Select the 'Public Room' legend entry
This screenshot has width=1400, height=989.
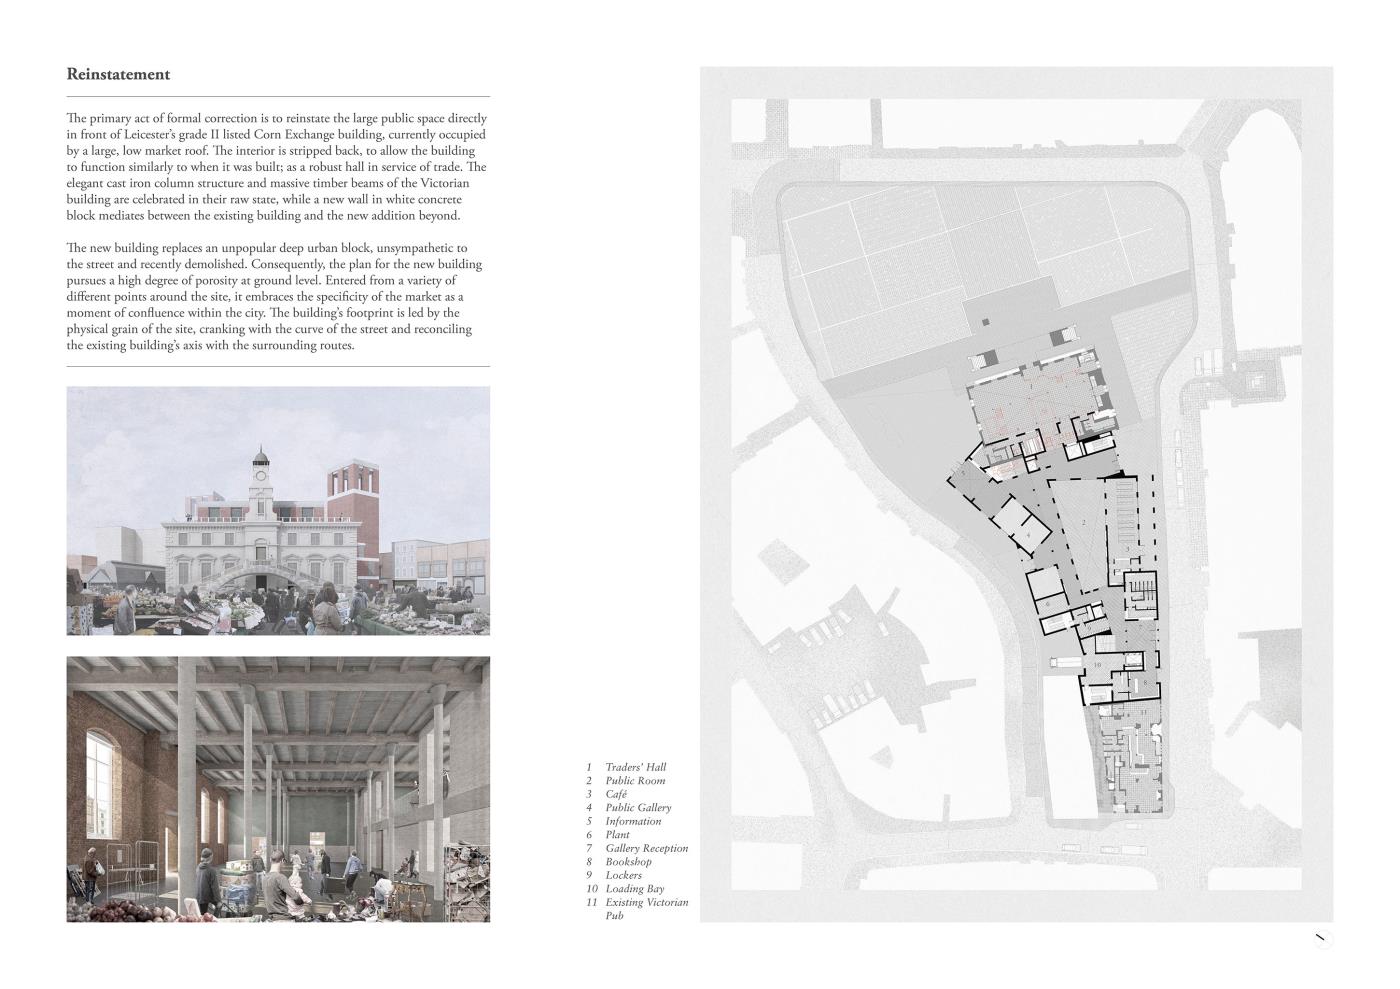click(634, 781)
